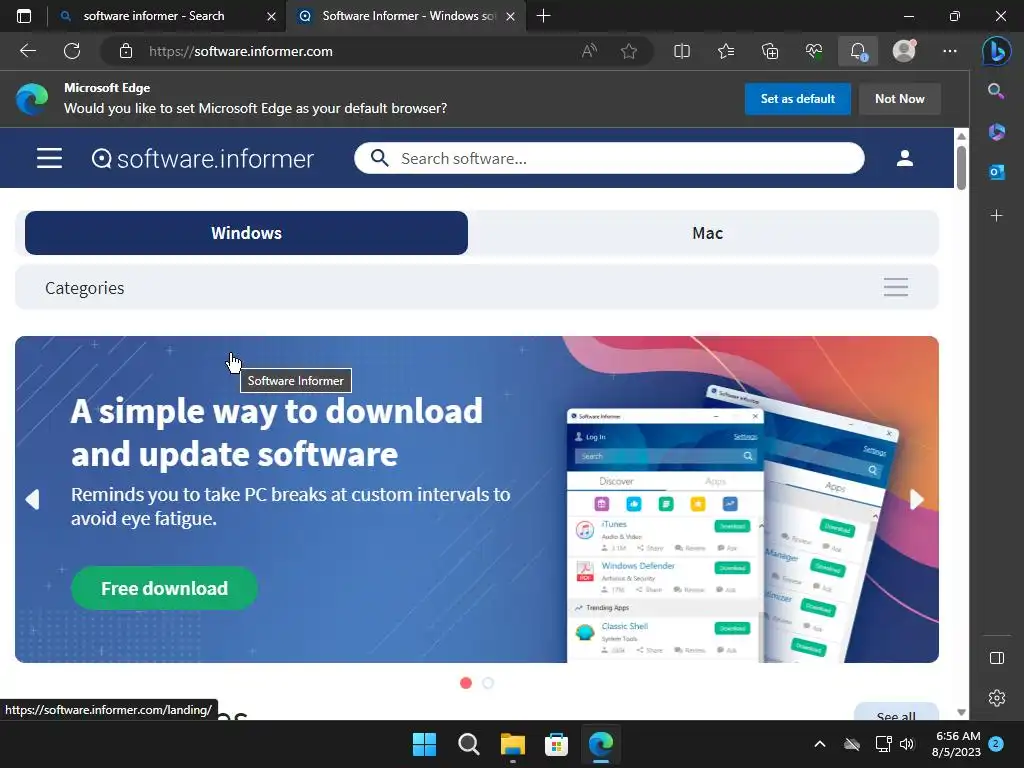Viewport: 1024px width, 768px height.
Task: Click the Categories label
Action: pyautogui.click(x=84, y=288)
